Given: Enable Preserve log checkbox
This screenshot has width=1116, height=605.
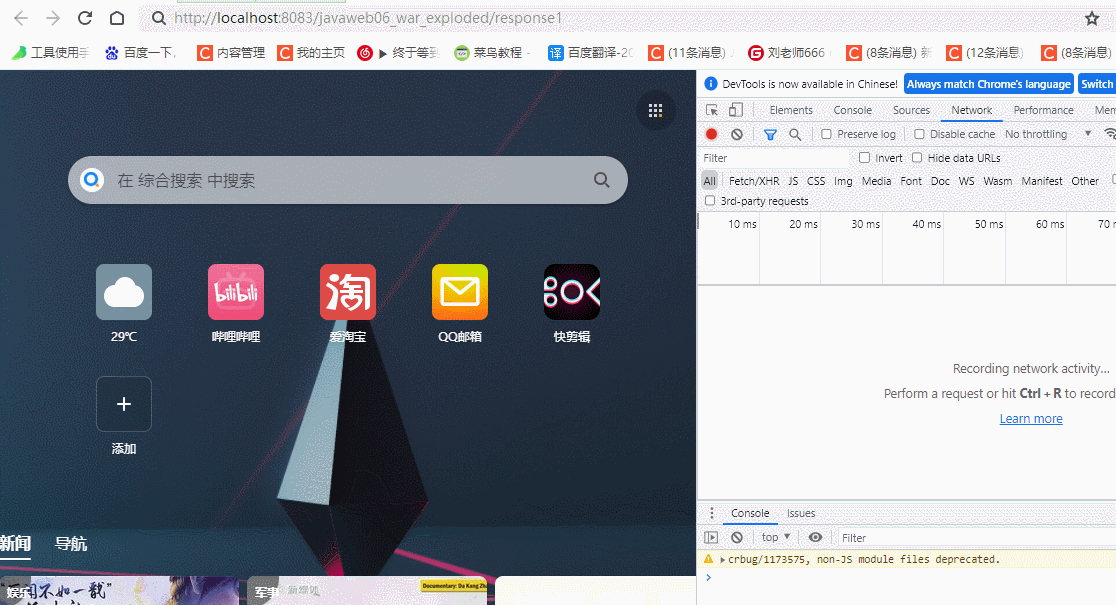Looking at the screenshot, I should coord(826,134).
